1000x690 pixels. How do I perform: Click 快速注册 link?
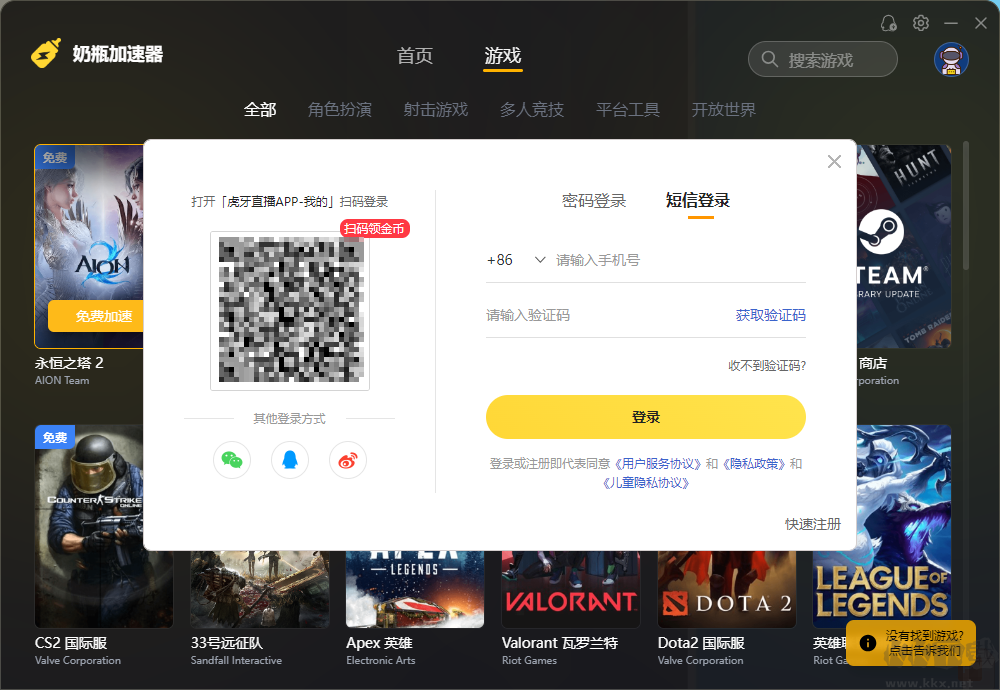coord(812,524)
